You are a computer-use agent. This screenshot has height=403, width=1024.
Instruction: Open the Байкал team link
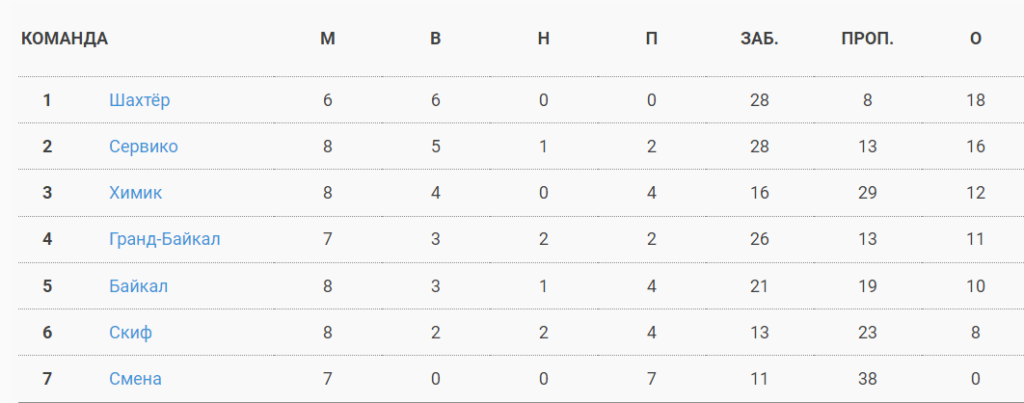tap(138, 286)
